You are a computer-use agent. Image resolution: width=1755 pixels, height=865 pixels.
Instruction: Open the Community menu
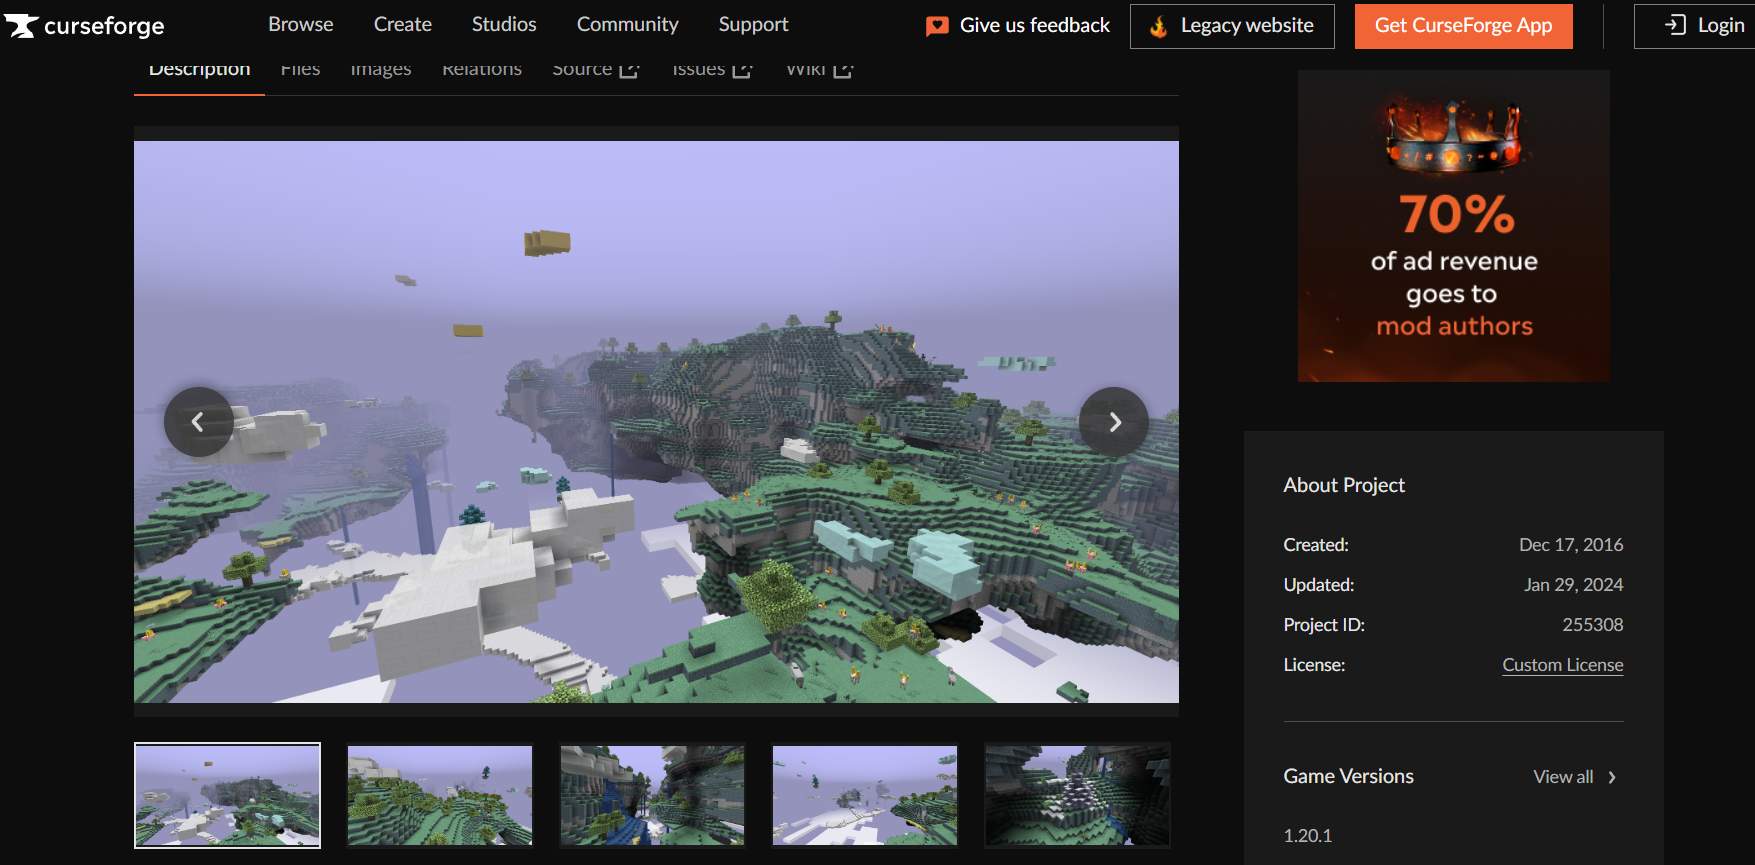tap(628, 24)
